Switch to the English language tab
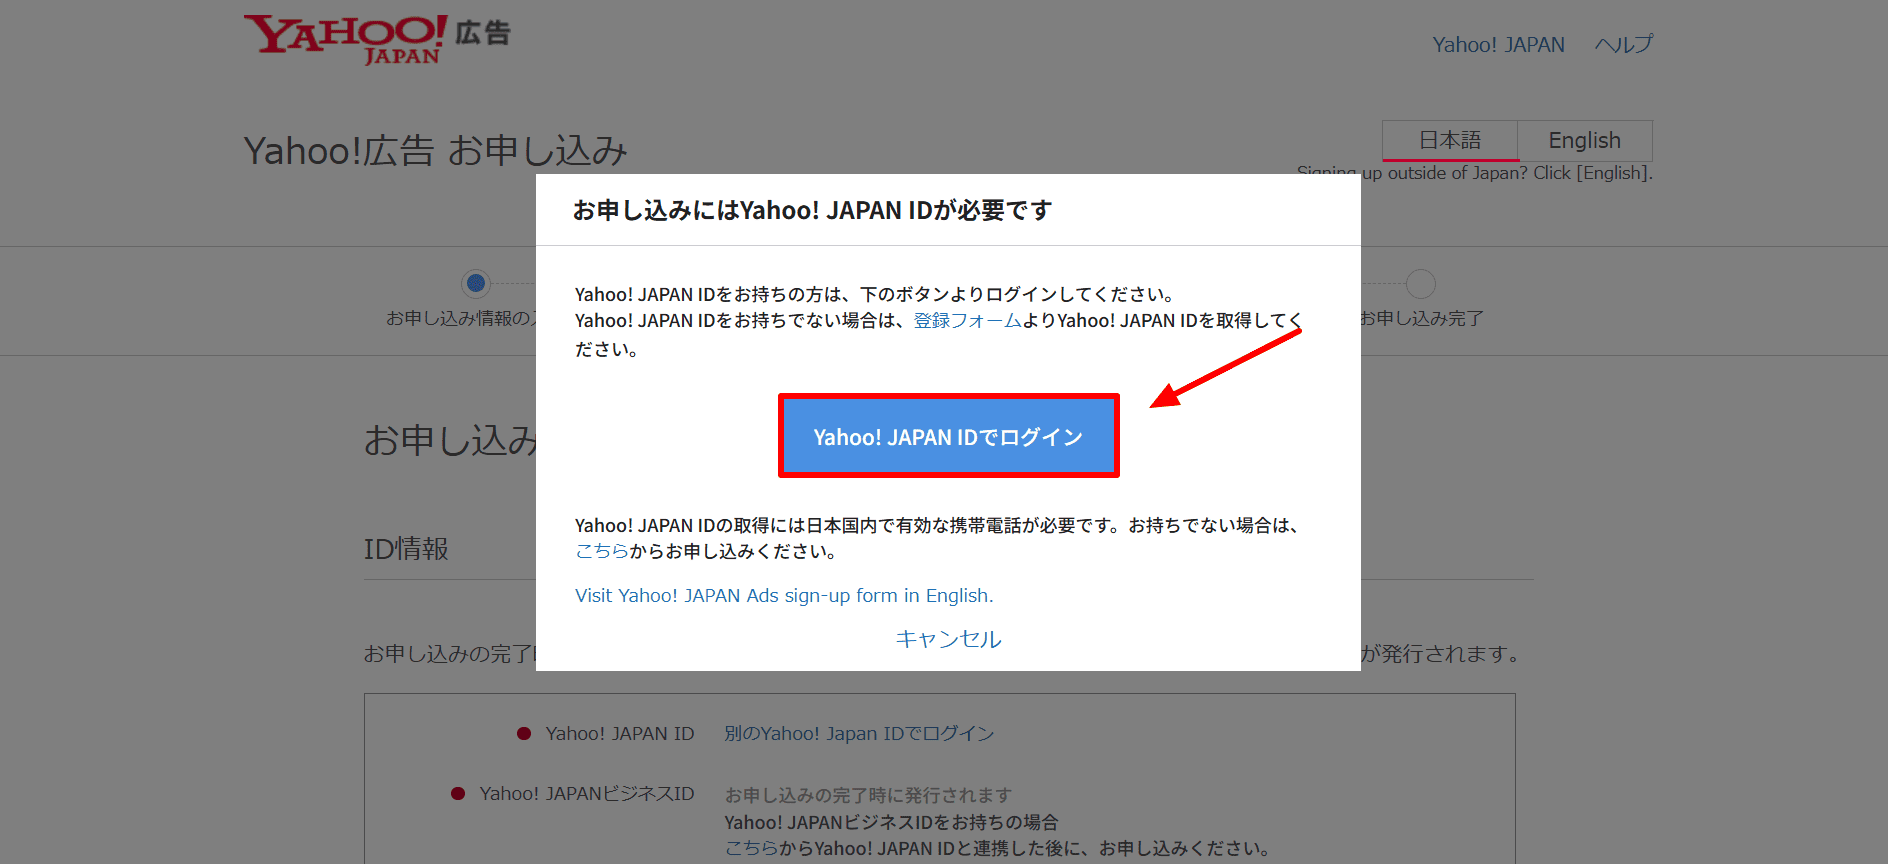Viewport: 1888px width, 864px height. [1585, 140]
